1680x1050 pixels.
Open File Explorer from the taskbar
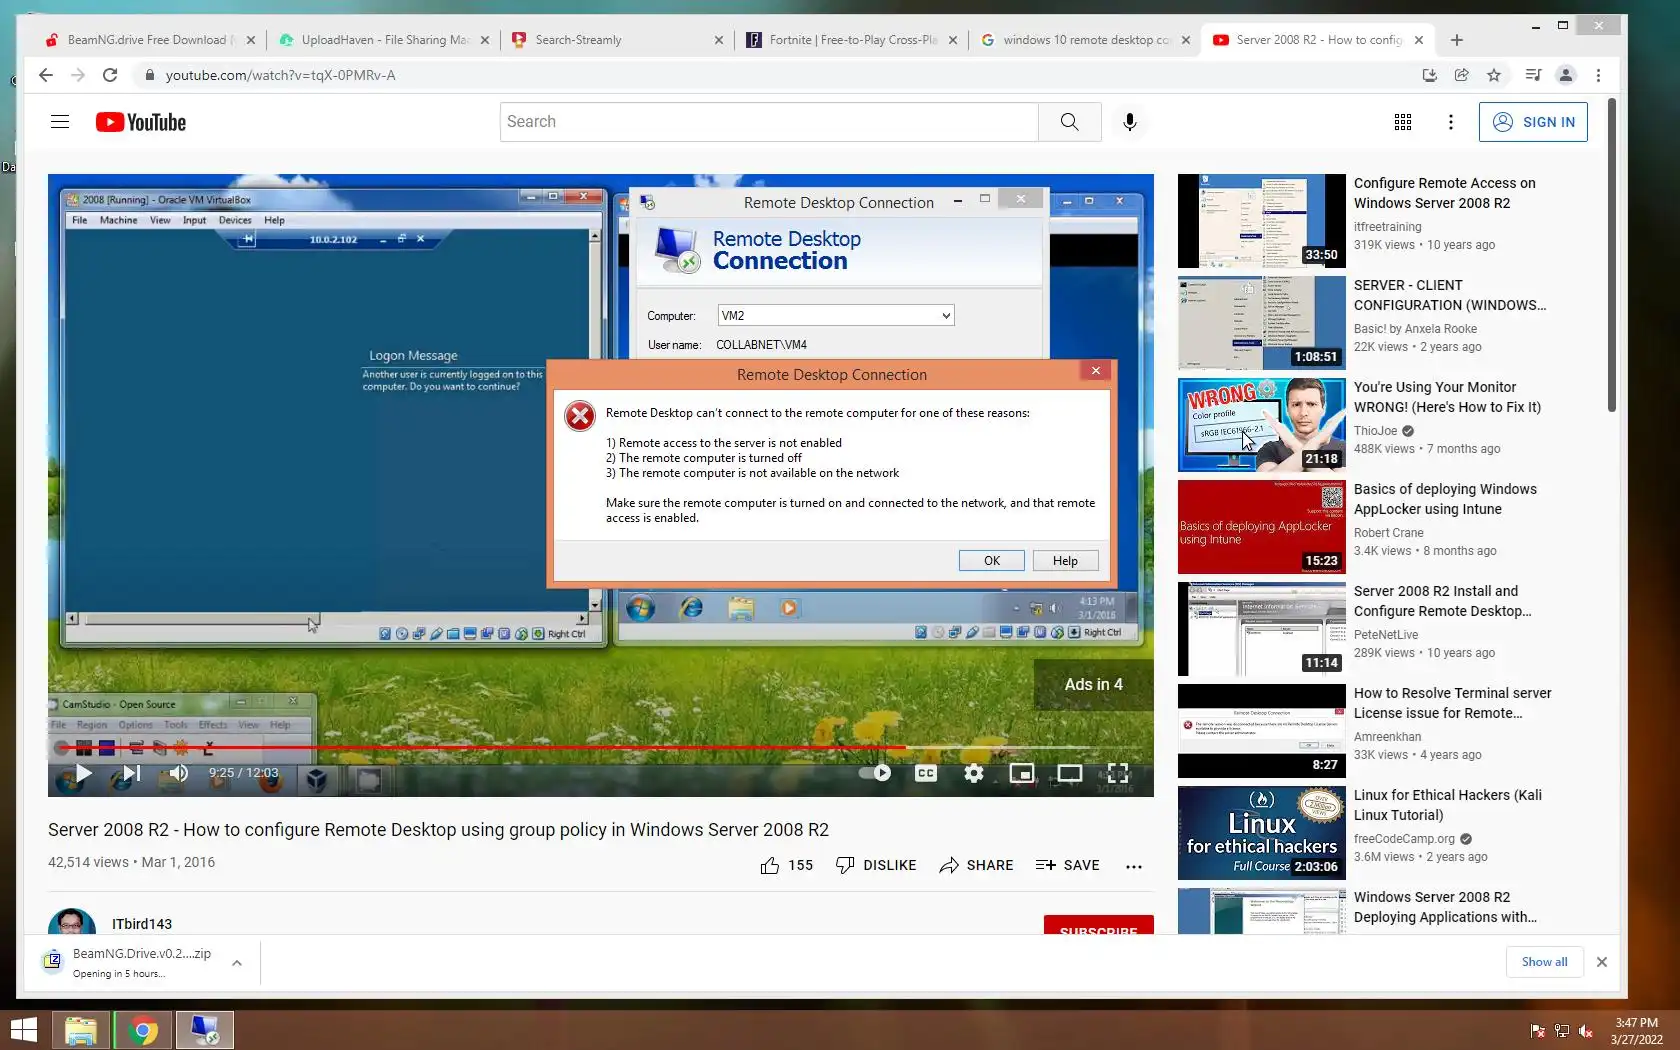point(80,1030)
